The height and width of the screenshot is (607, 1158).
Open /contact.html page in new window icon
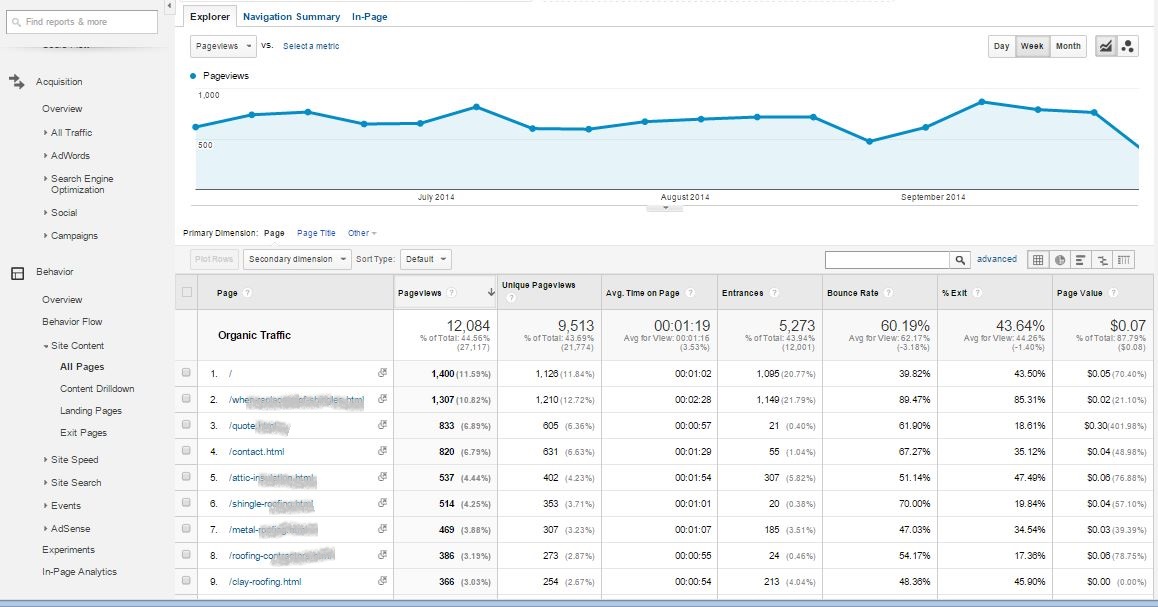(x=382, y=452)
